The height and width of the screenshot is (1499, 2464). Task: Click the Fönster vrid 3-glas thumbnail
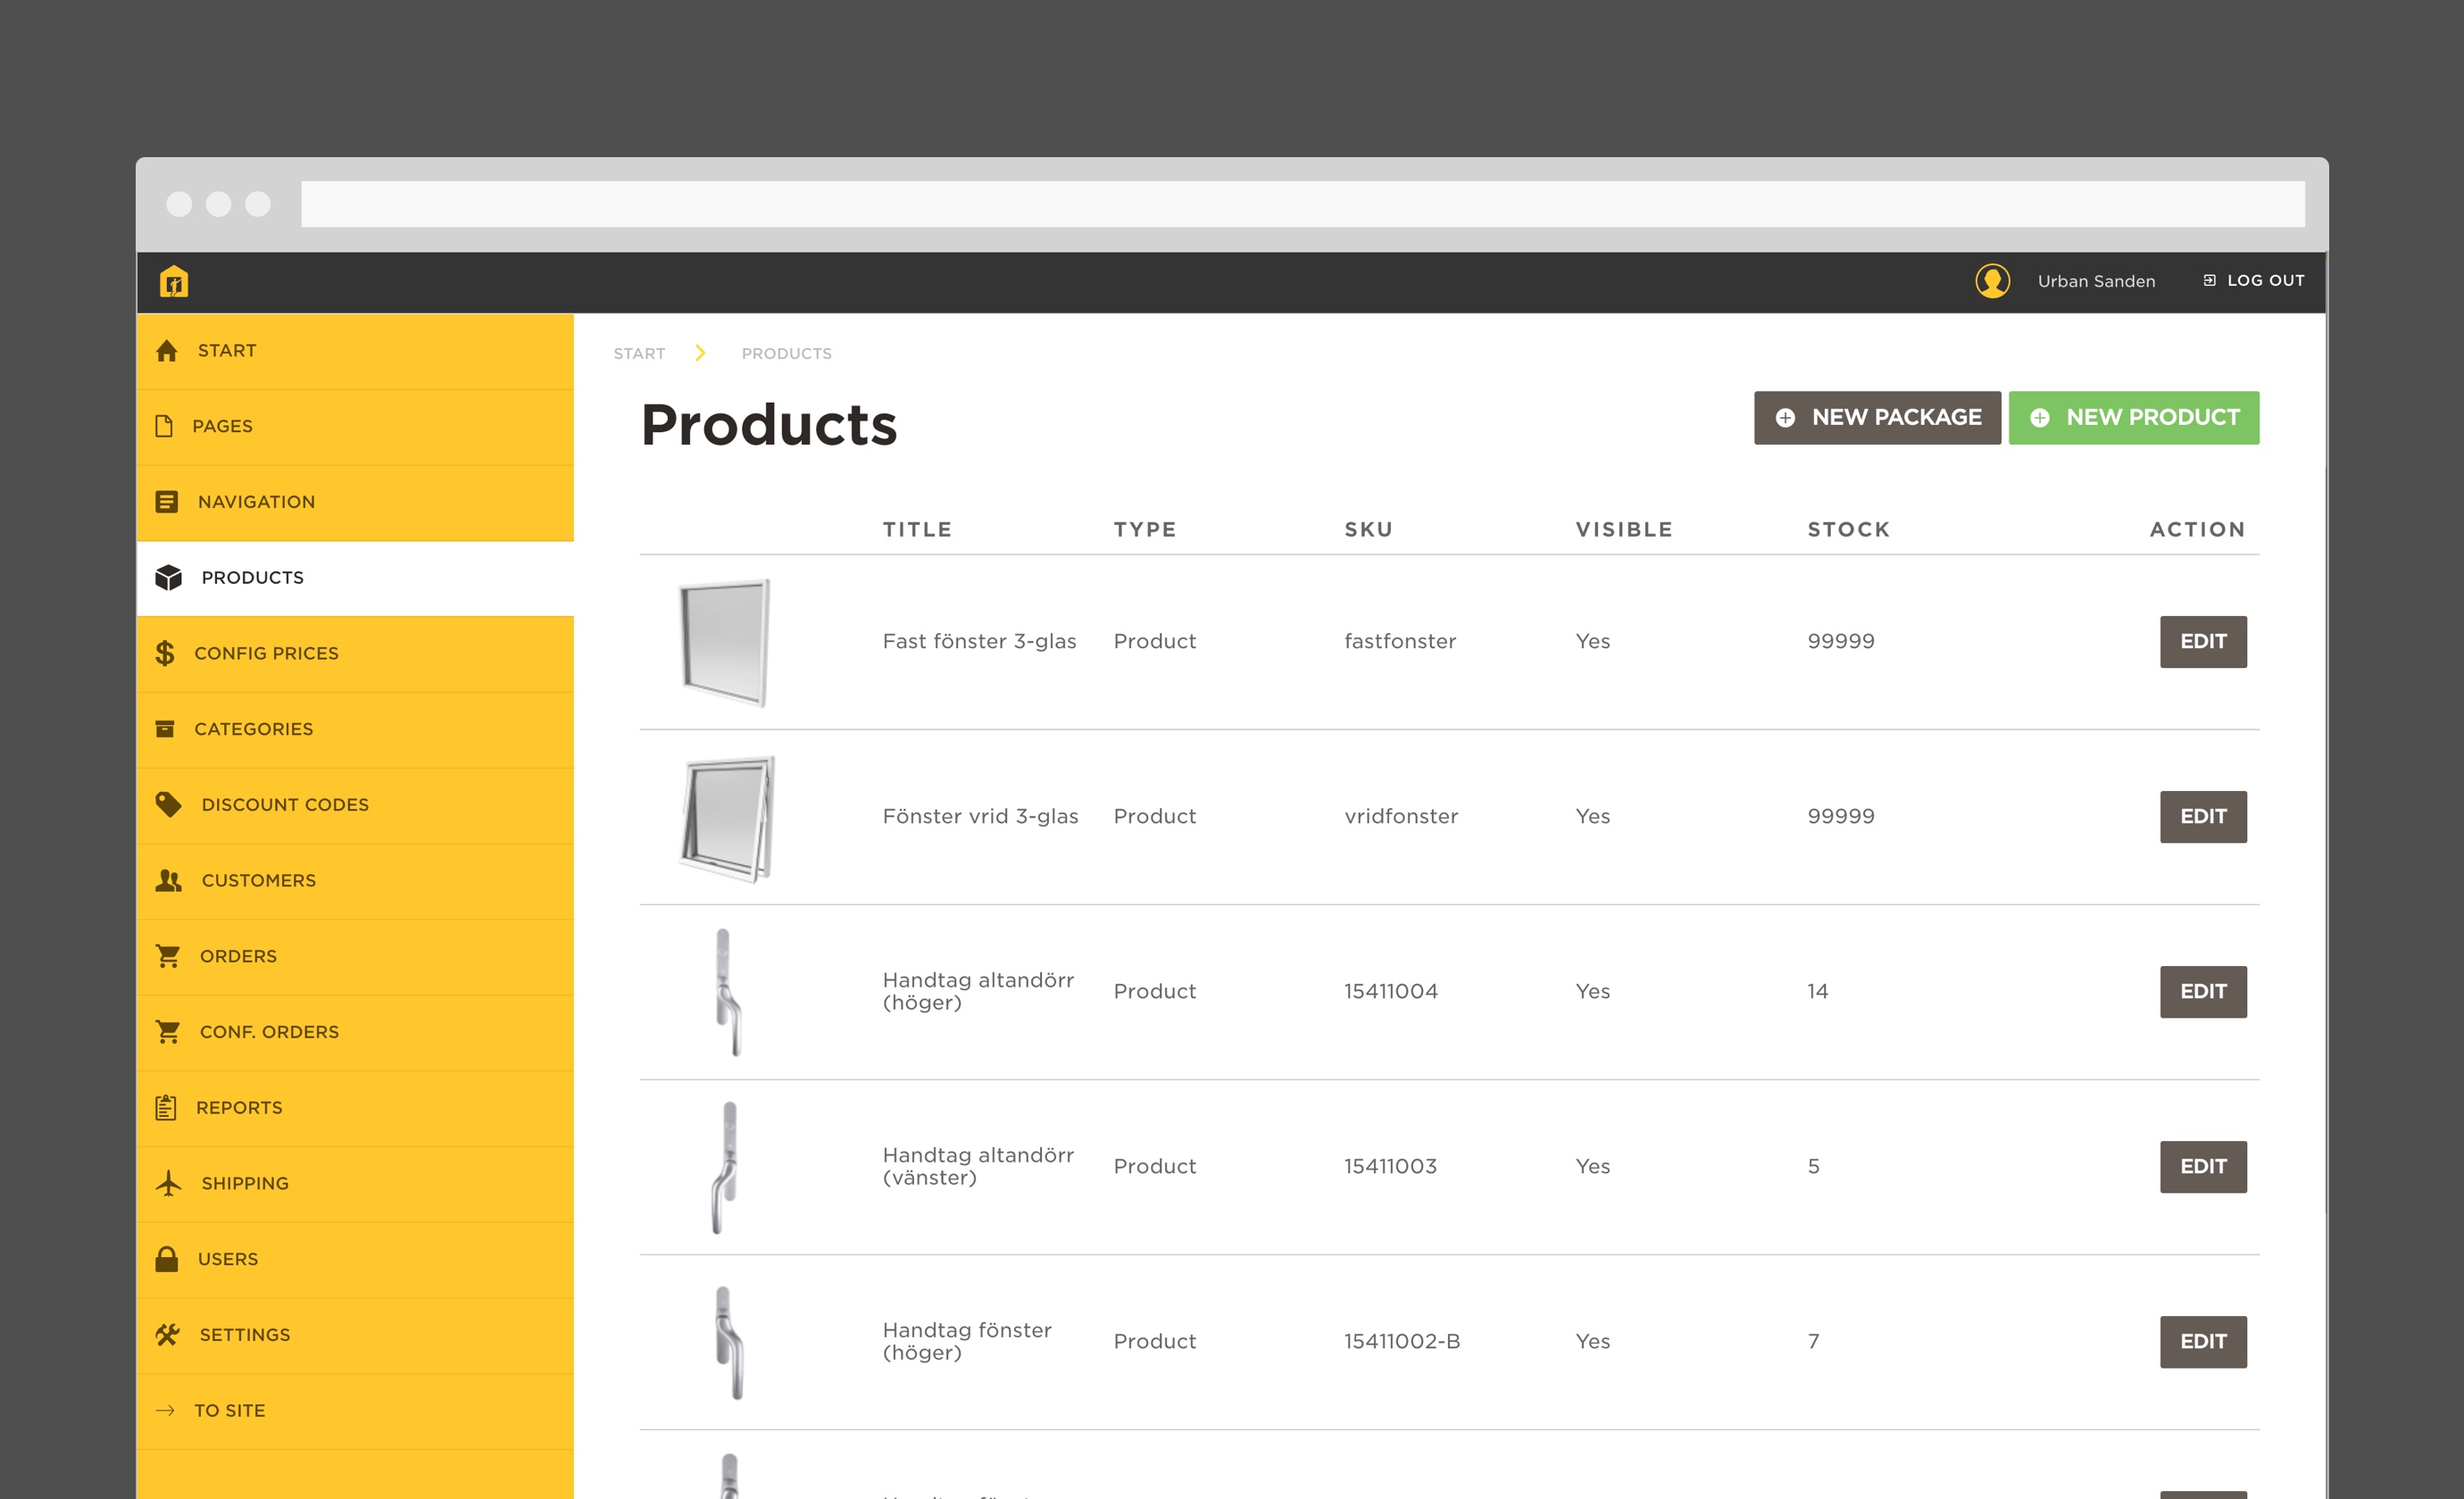click(727, 818)
